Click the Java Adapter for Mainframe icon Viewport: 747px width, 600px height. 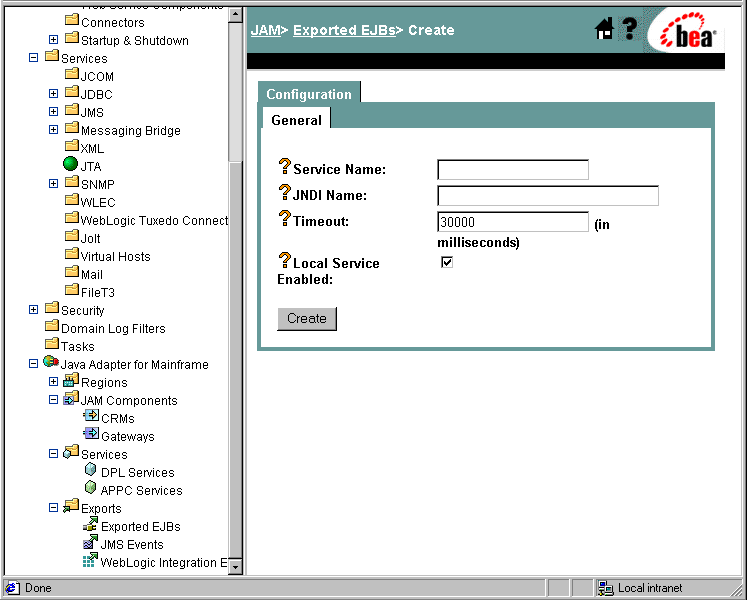point(50,361)
